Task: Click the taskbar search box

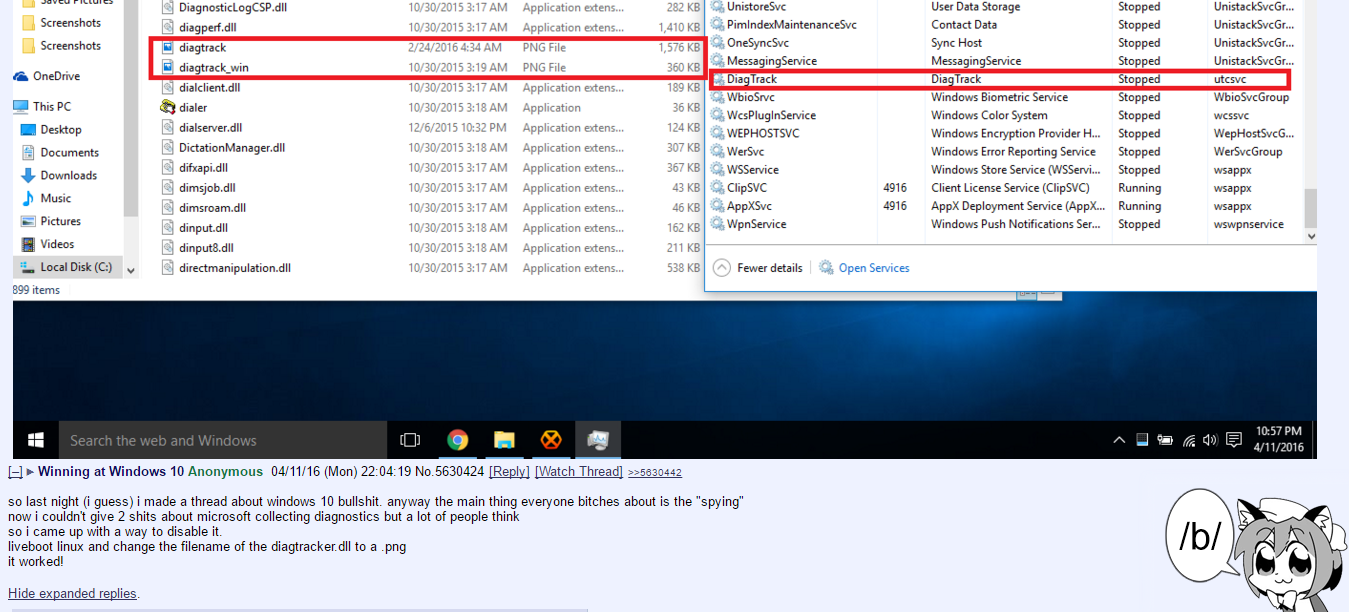Action: [223, 440]
